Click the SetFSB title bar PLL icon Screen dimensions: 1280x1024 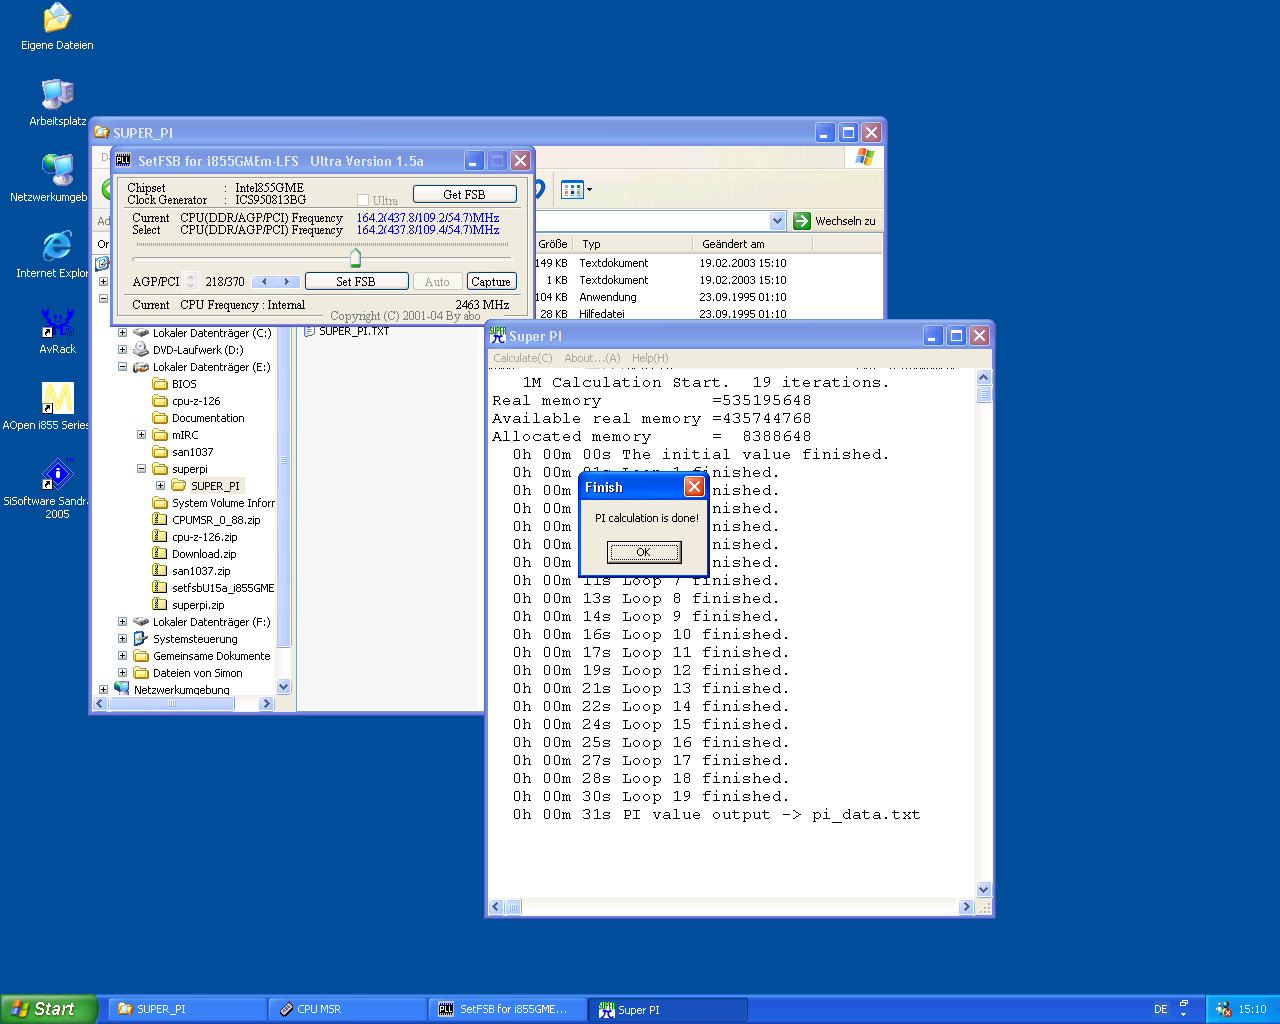[123, 160]
